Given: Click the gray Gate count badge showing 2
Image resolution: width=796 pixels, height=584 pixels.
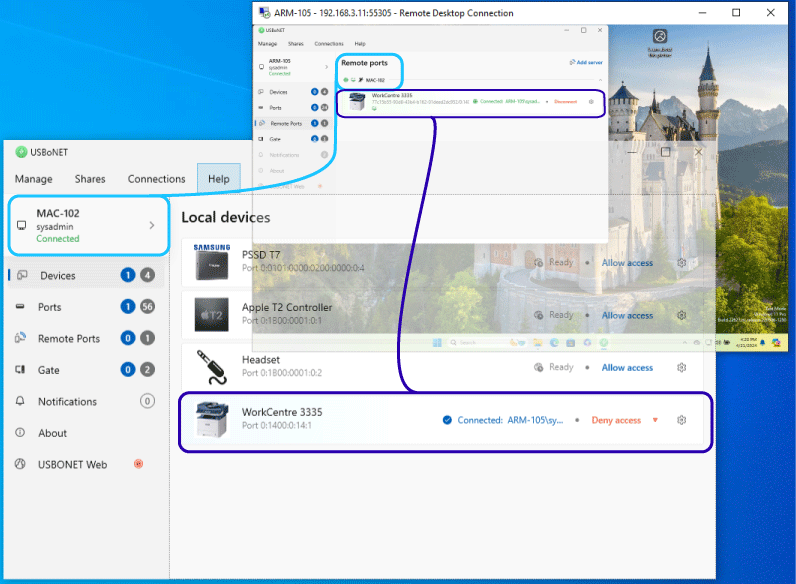Looking at the screenshot, I should [147, 369].
